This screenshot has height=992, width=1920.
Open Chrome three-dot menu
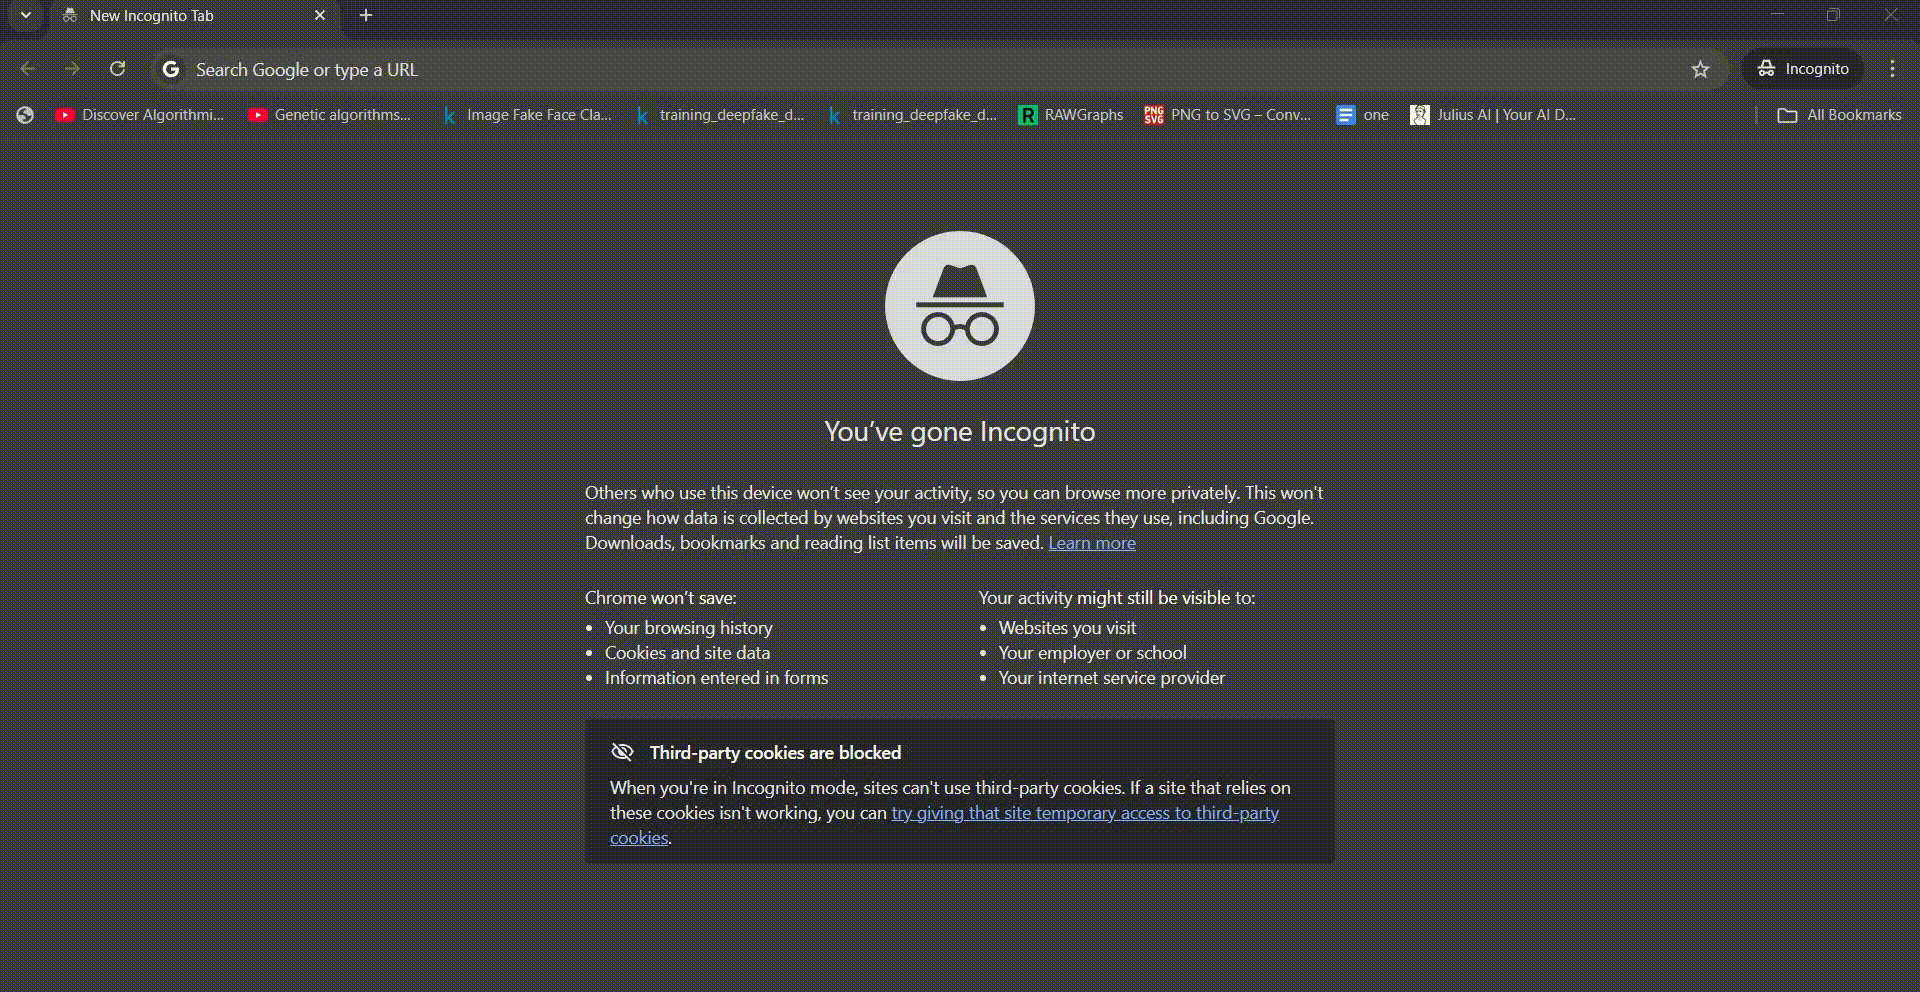[x=1892, y=69]
